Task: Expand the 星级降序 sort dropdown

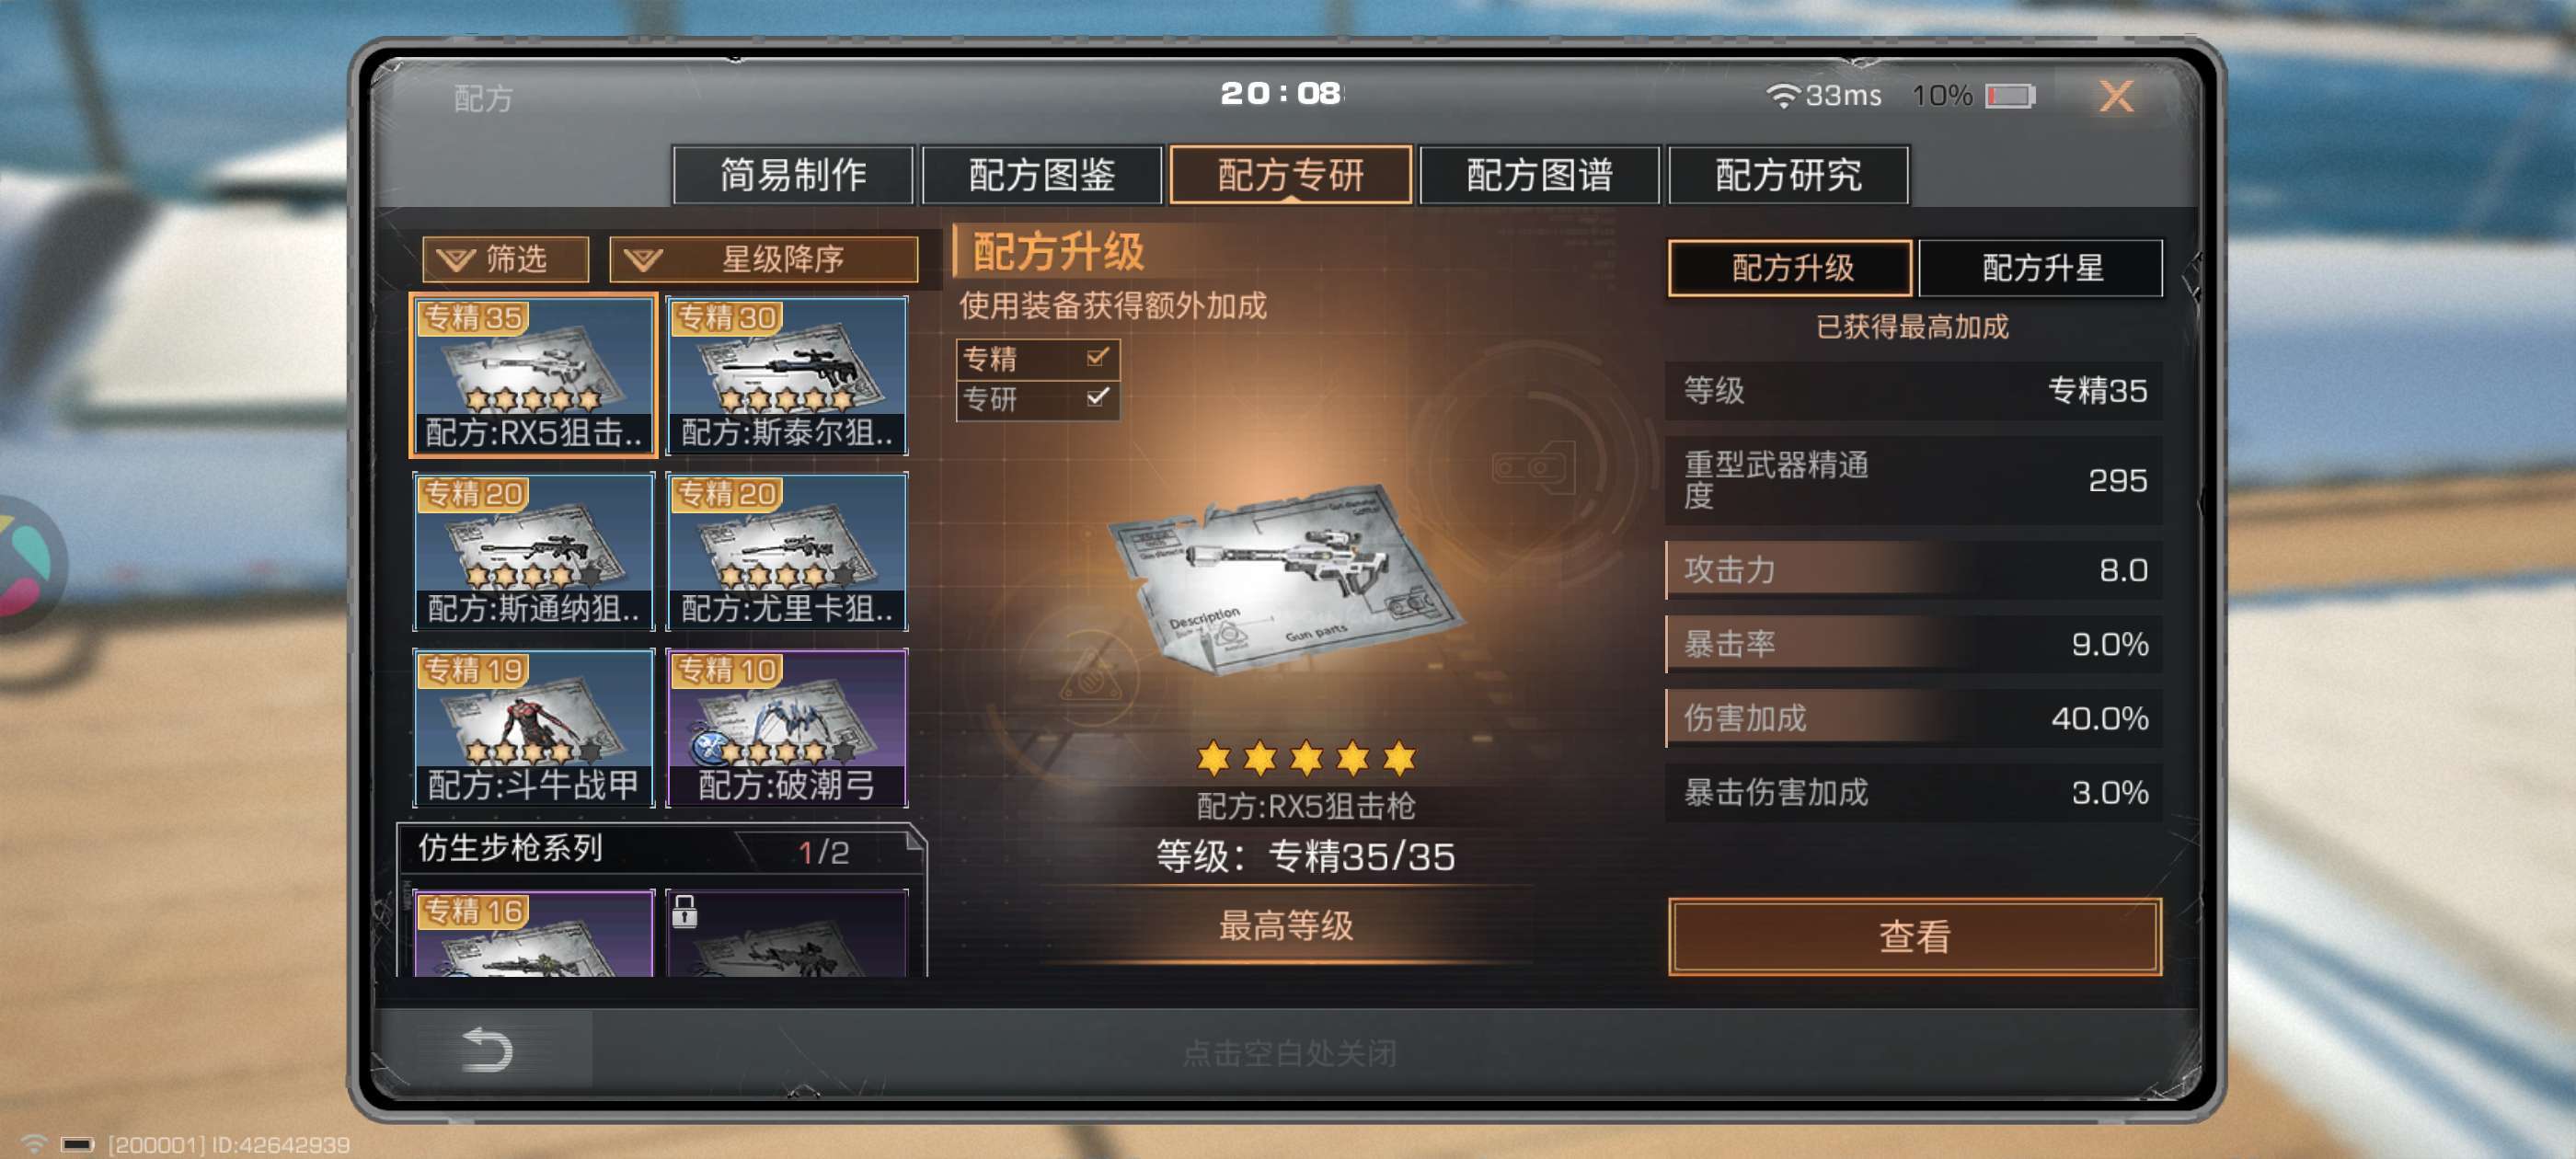Action: pos(764,259)
